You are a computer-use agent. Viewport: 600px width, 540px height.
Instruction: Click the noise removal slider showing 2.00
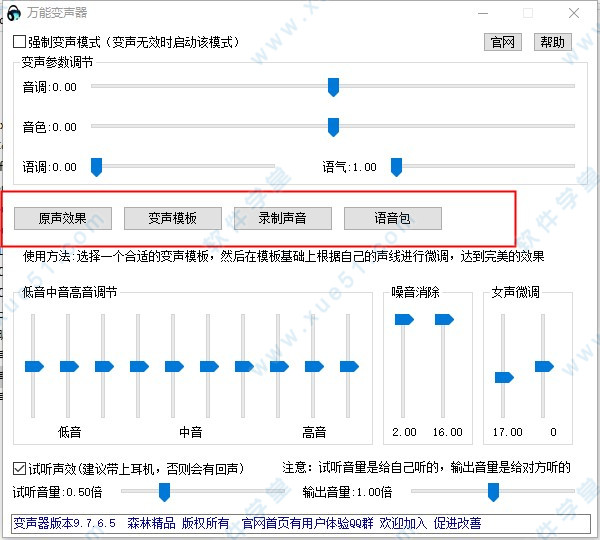point(404,319)
